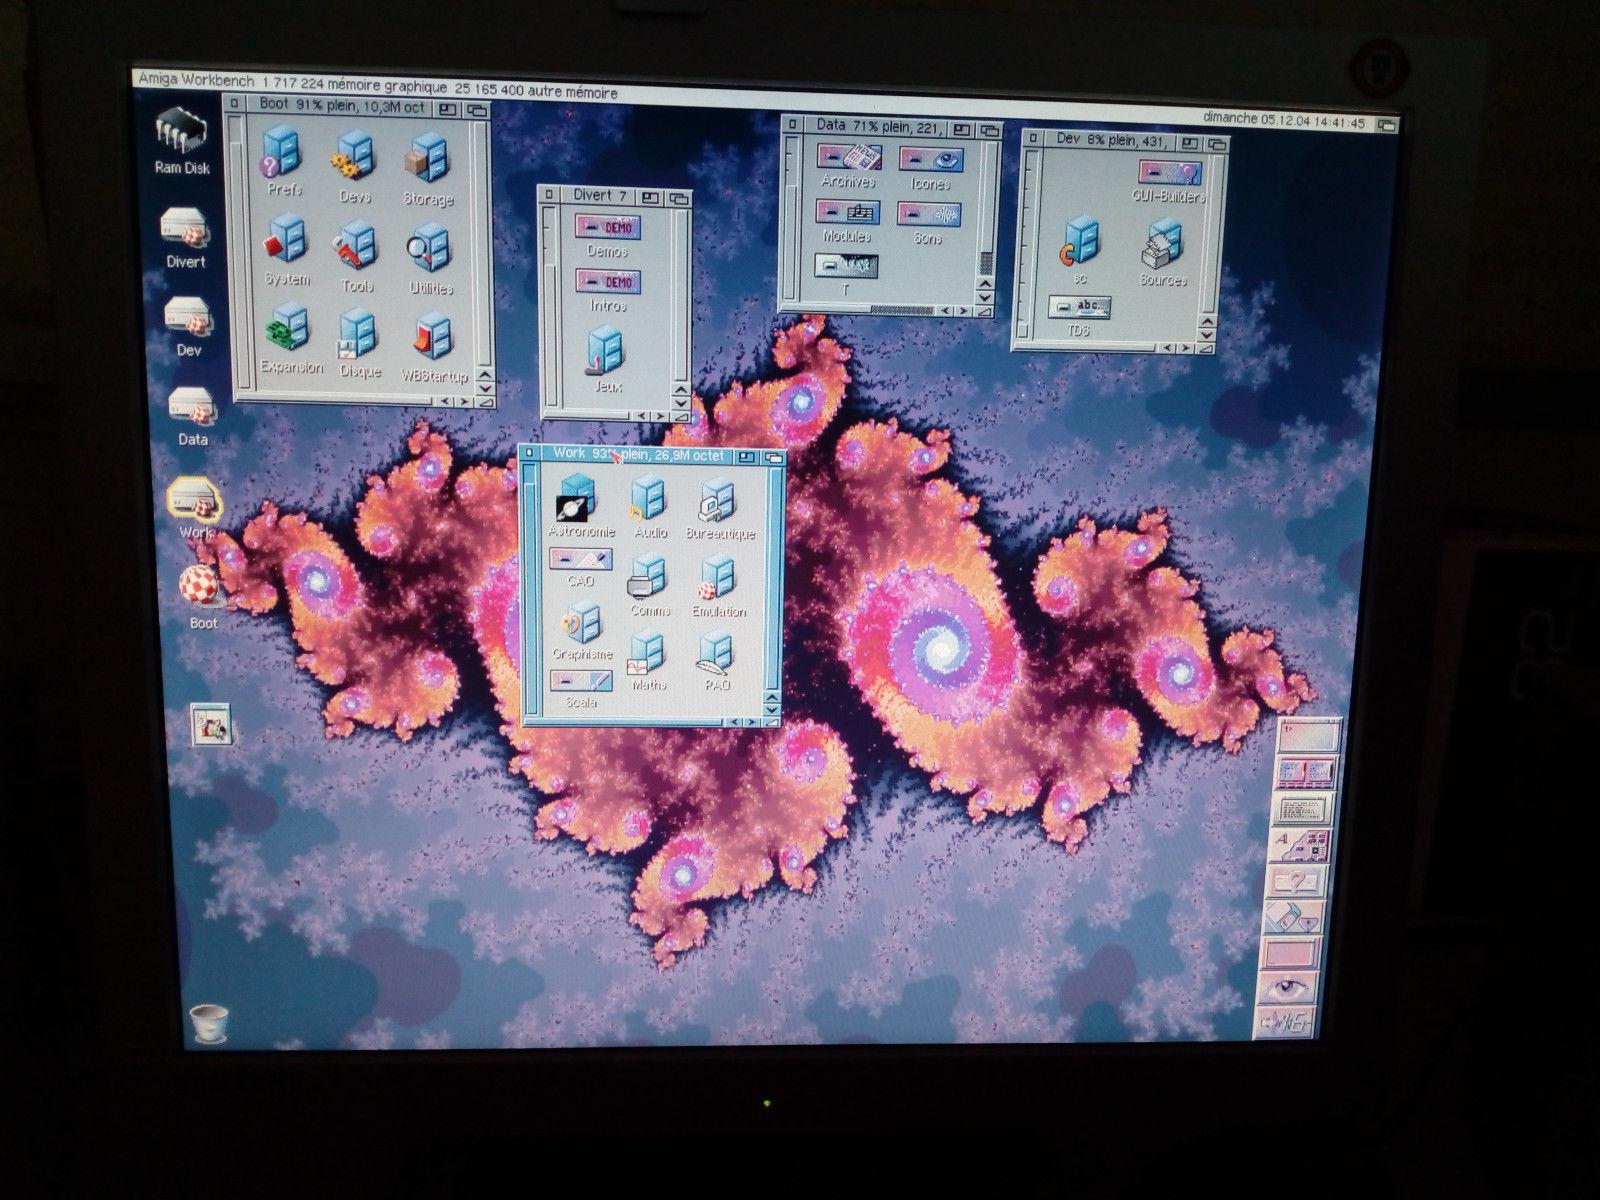Image resolution: width=1600 pixels, height=1200 pixels.
Task: Open the Audio drawer in Work window
Action: [648, 502]
